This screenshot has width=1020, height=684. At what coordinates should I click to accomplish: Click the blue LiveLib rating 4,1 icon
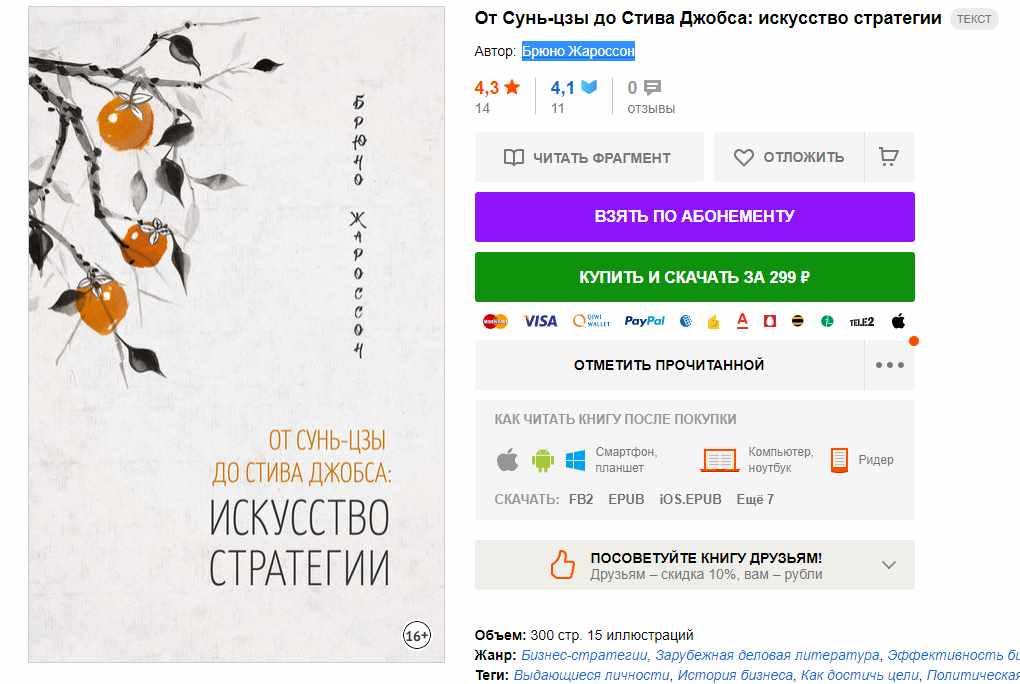(x=589, y=87)
